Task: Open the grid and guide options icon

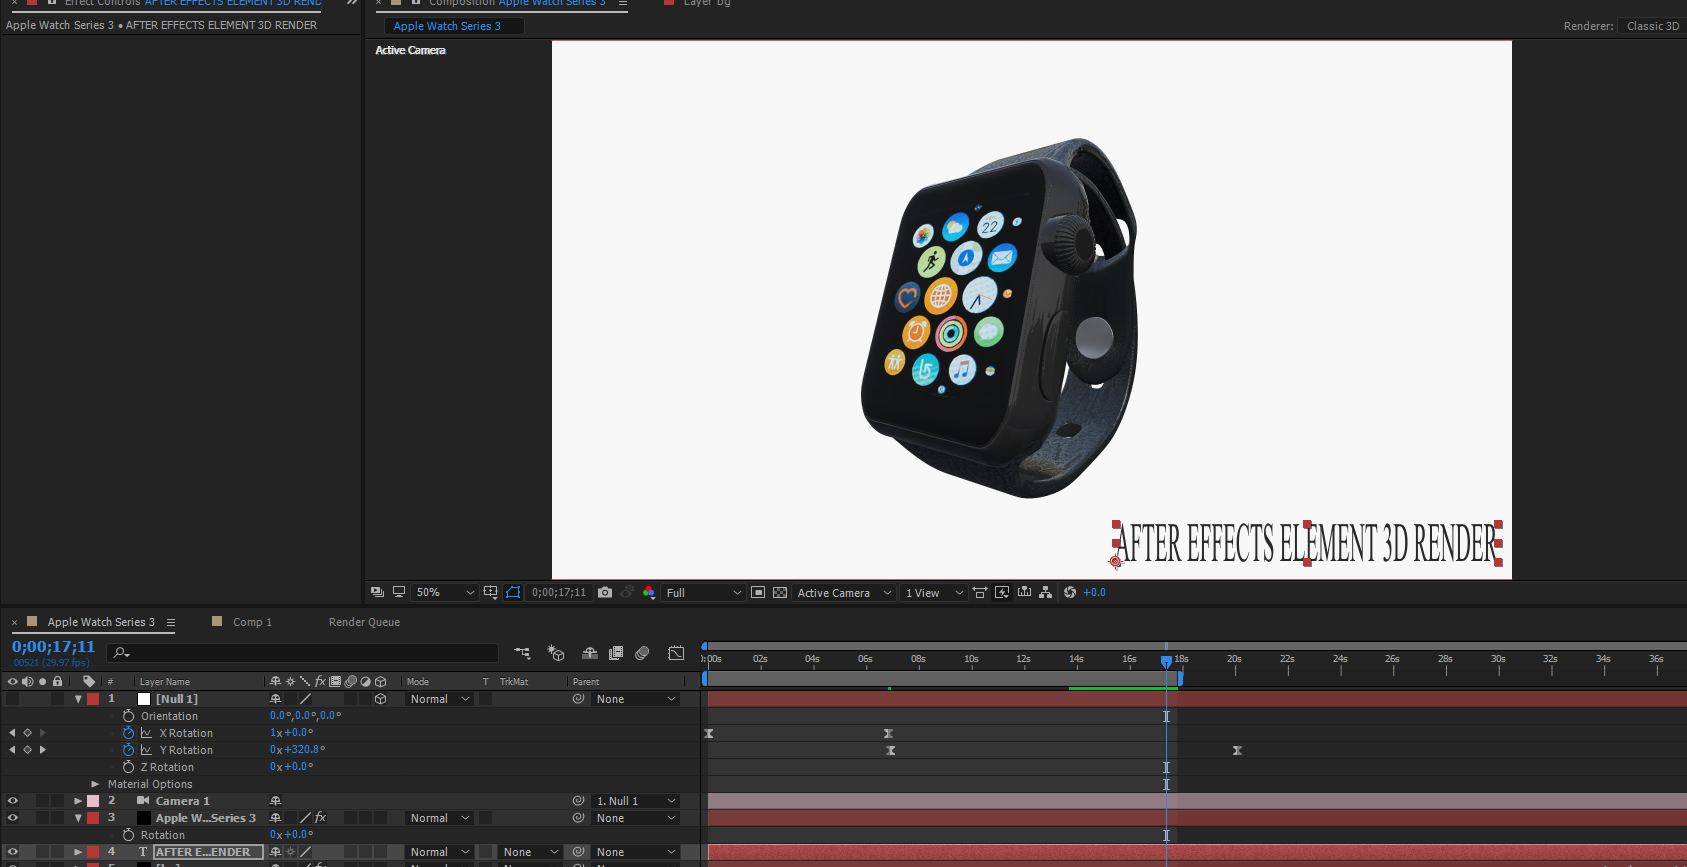Action: coord(490,592)
